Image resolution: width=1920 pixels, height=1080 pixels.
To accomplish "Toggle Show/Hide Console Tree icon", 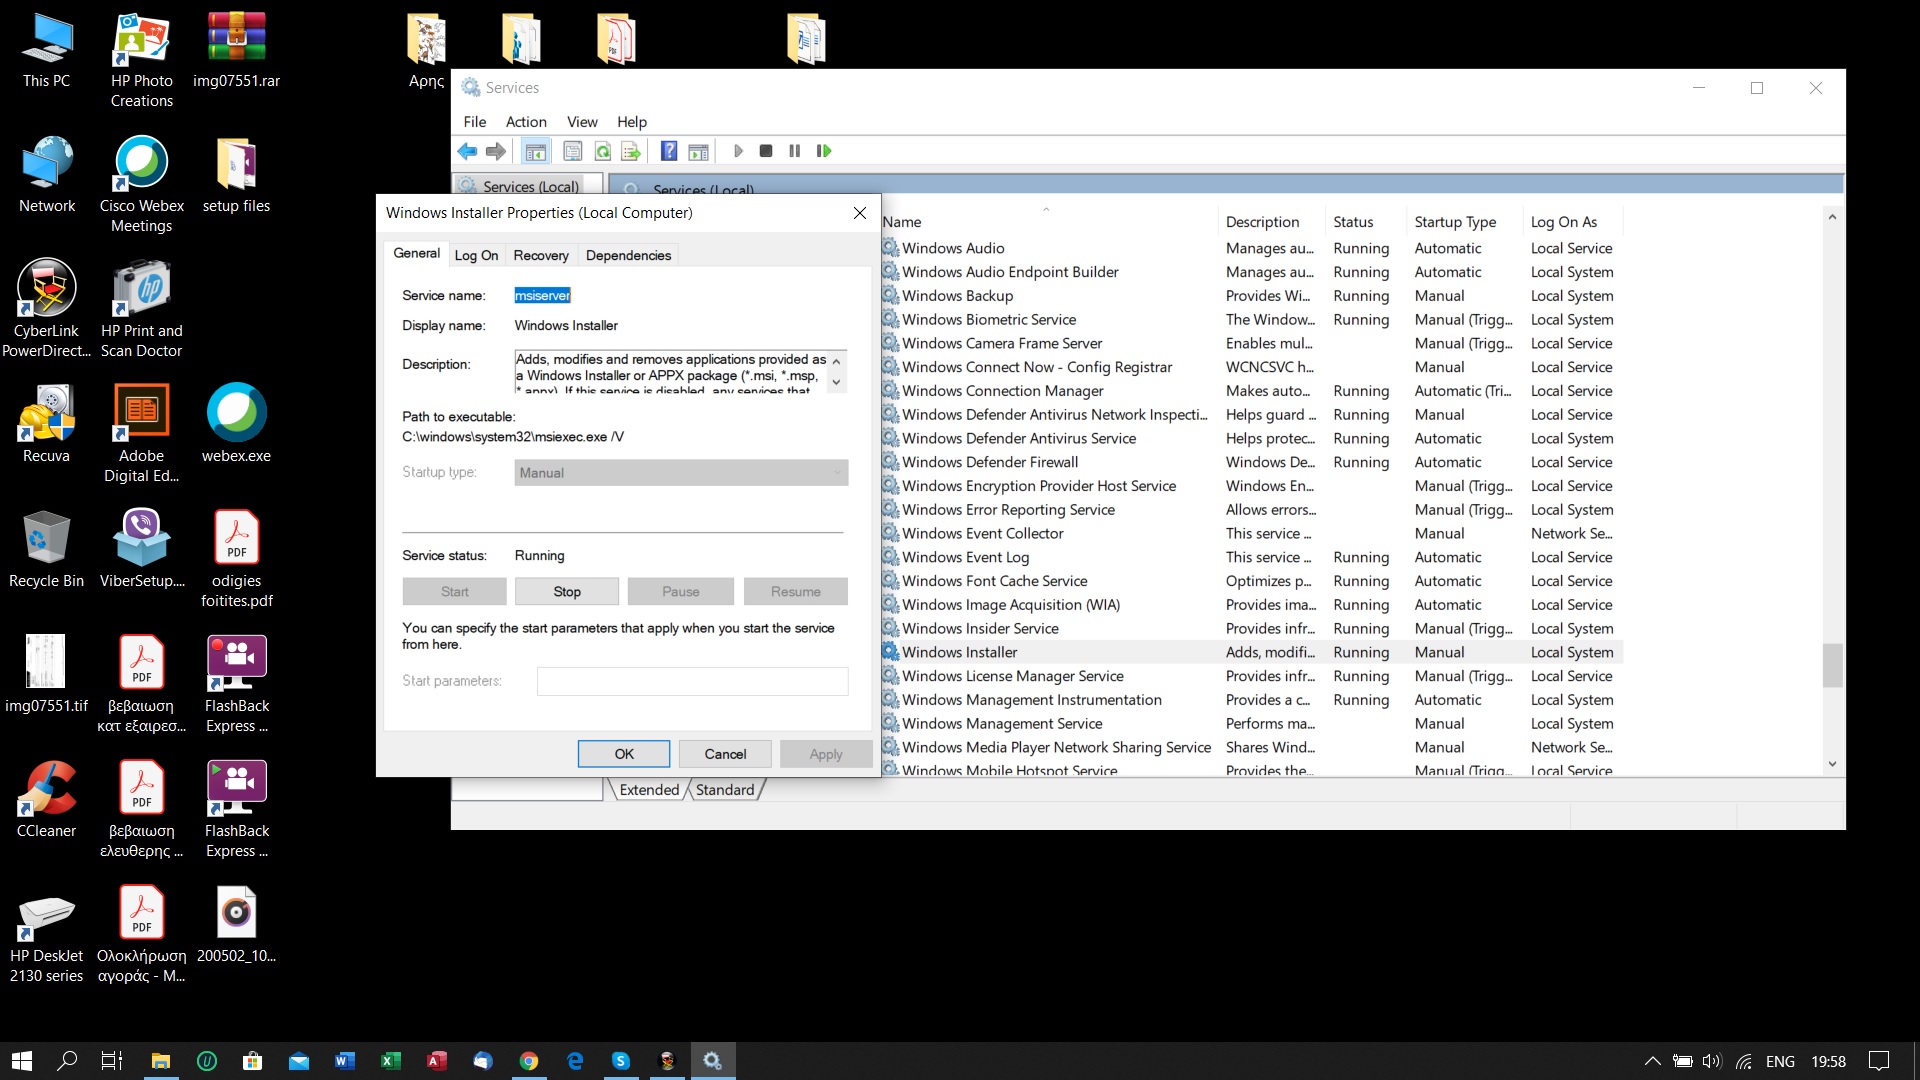I will click(x=536, y=151).
